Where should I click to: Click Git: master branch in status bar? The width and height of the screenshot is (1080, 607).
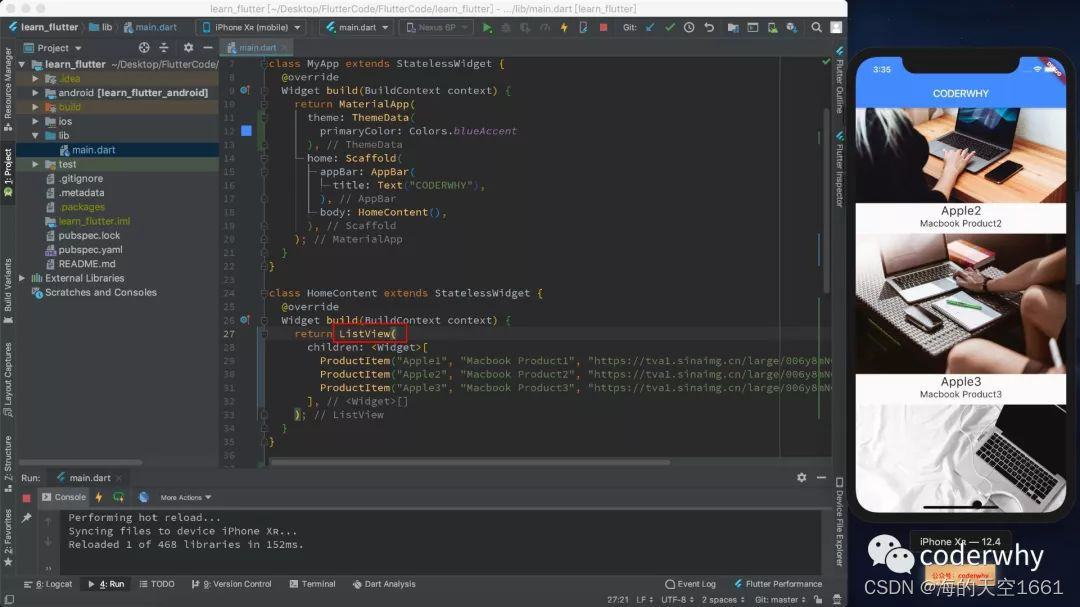tap(780, 599)
